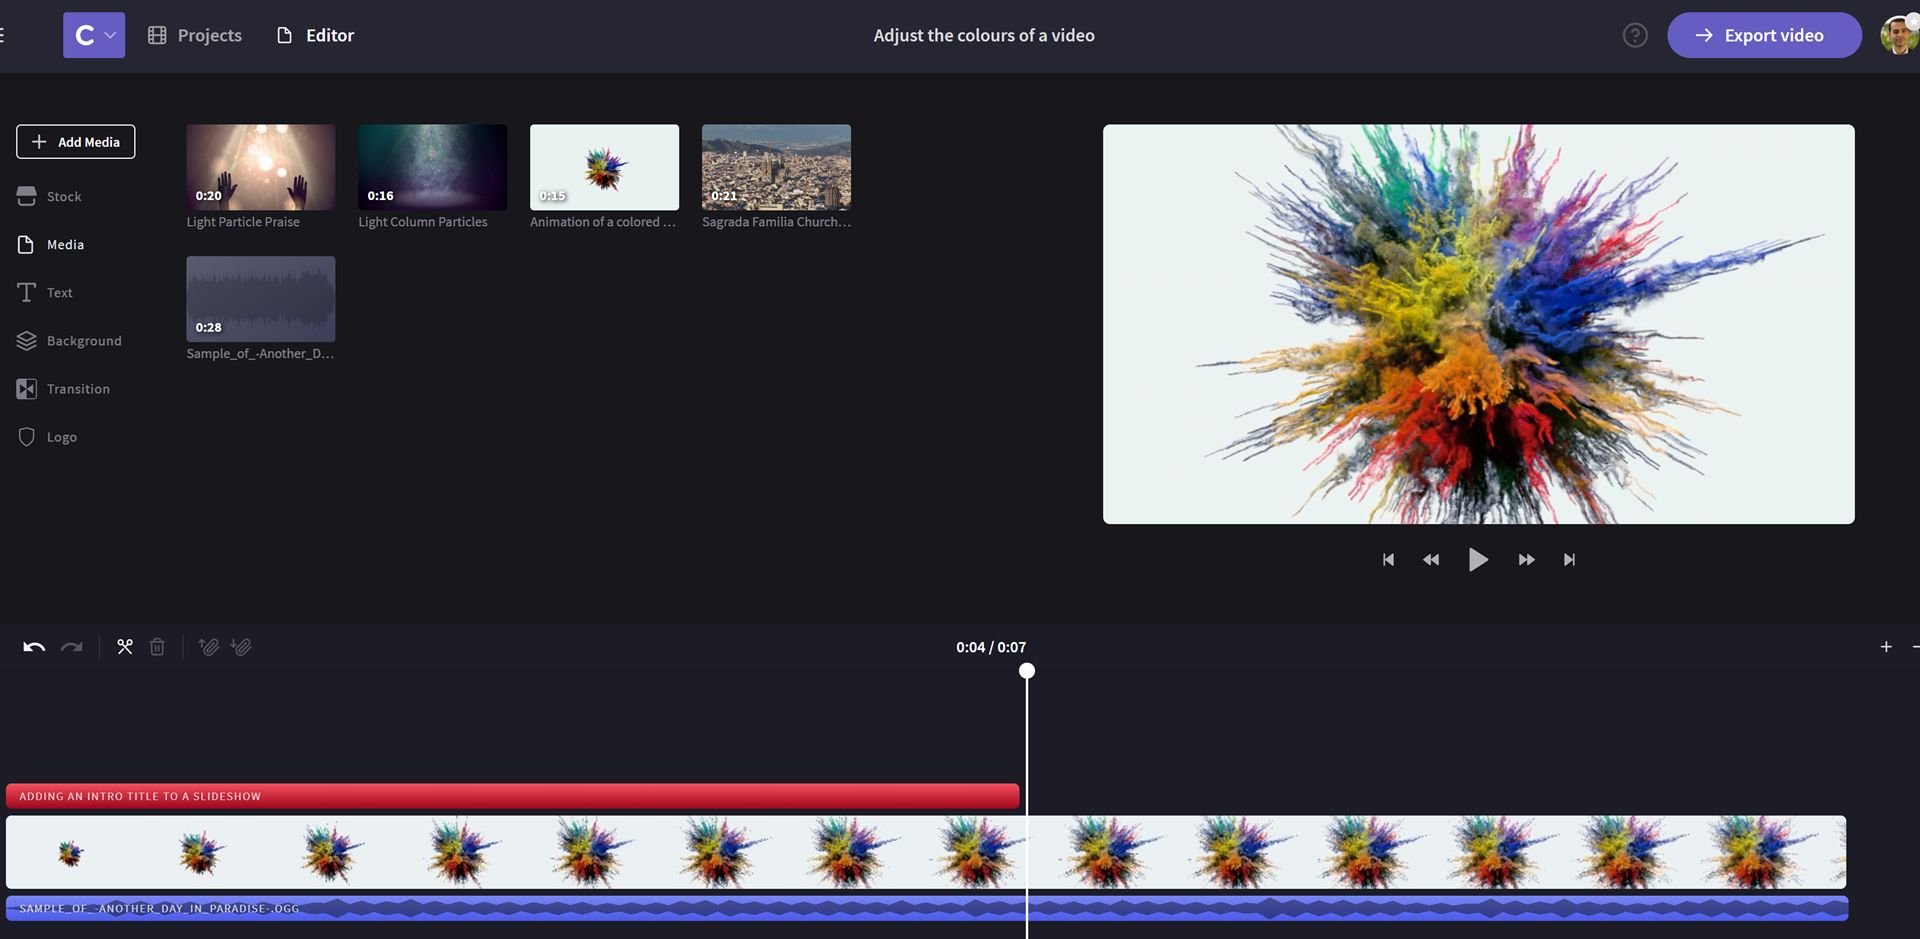Click the Export video button
This screenshot has height=939, width=1920.
tap(1764, 34)
